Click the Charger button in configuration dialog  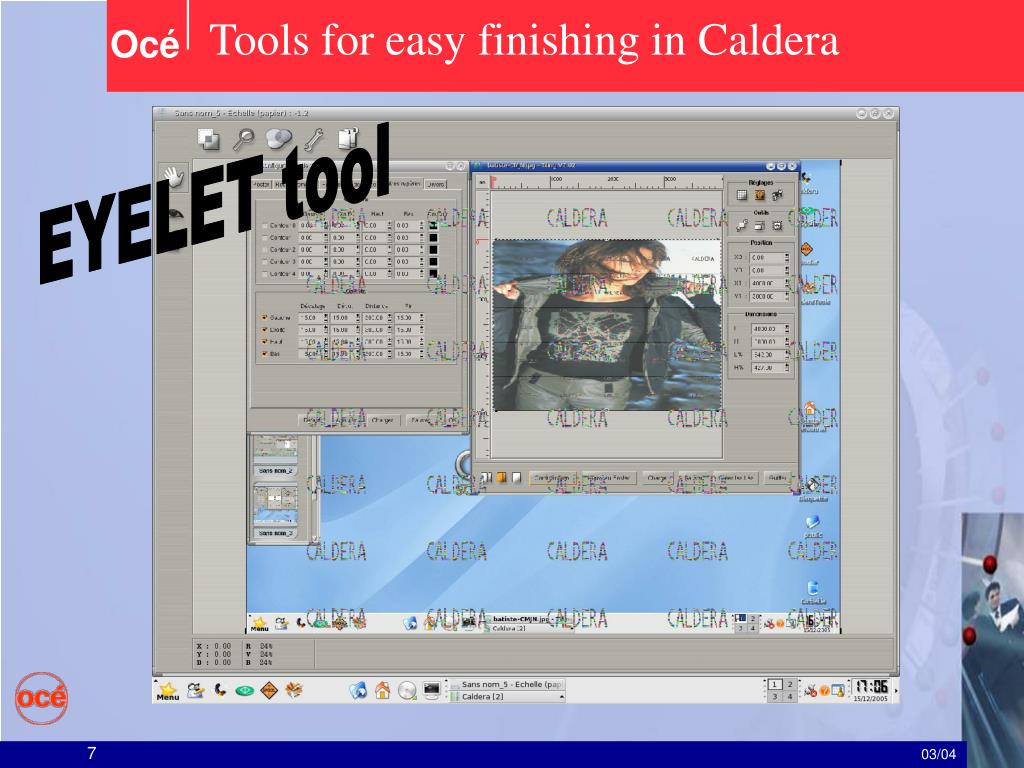tap(382, 421)
